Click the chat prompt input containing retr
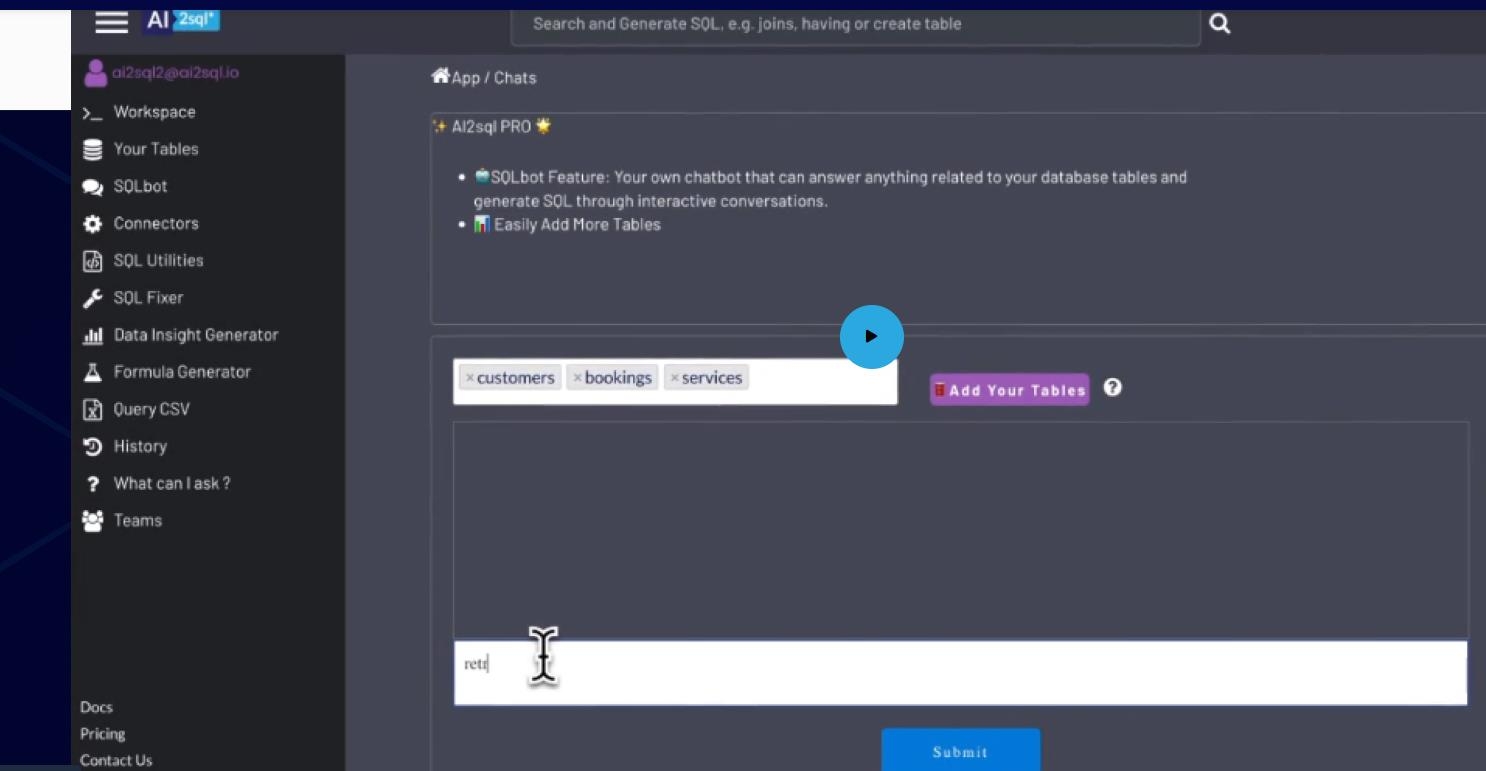This screenshot has width=1486, height=771. click(960, 673)
